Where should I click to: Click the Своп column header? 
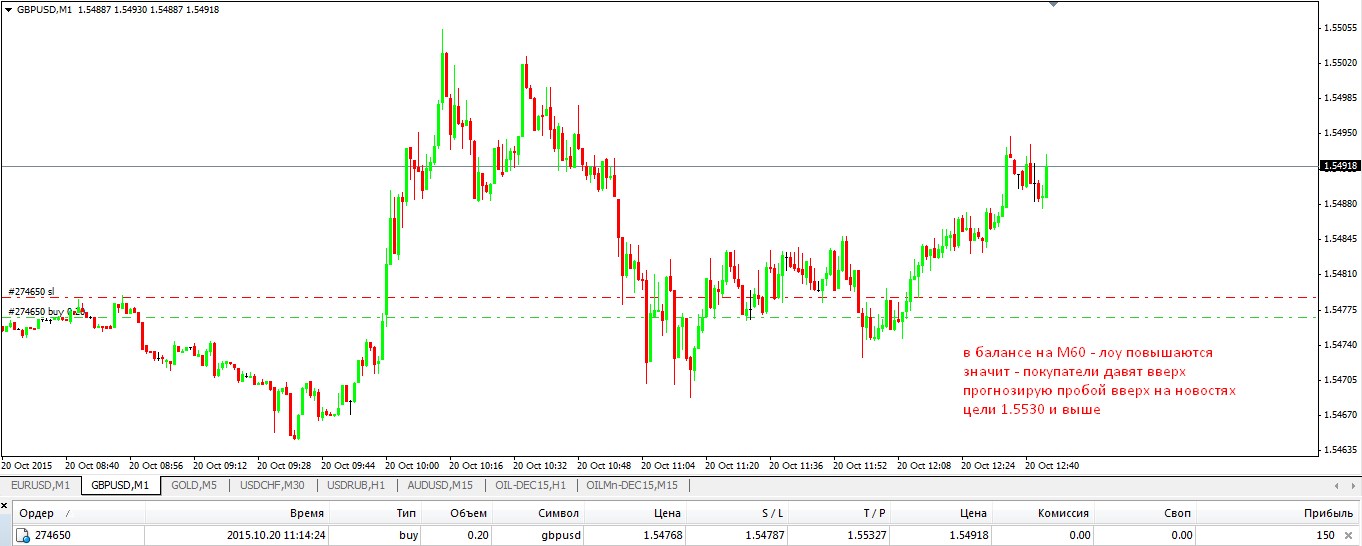(x=1146, y=513)
